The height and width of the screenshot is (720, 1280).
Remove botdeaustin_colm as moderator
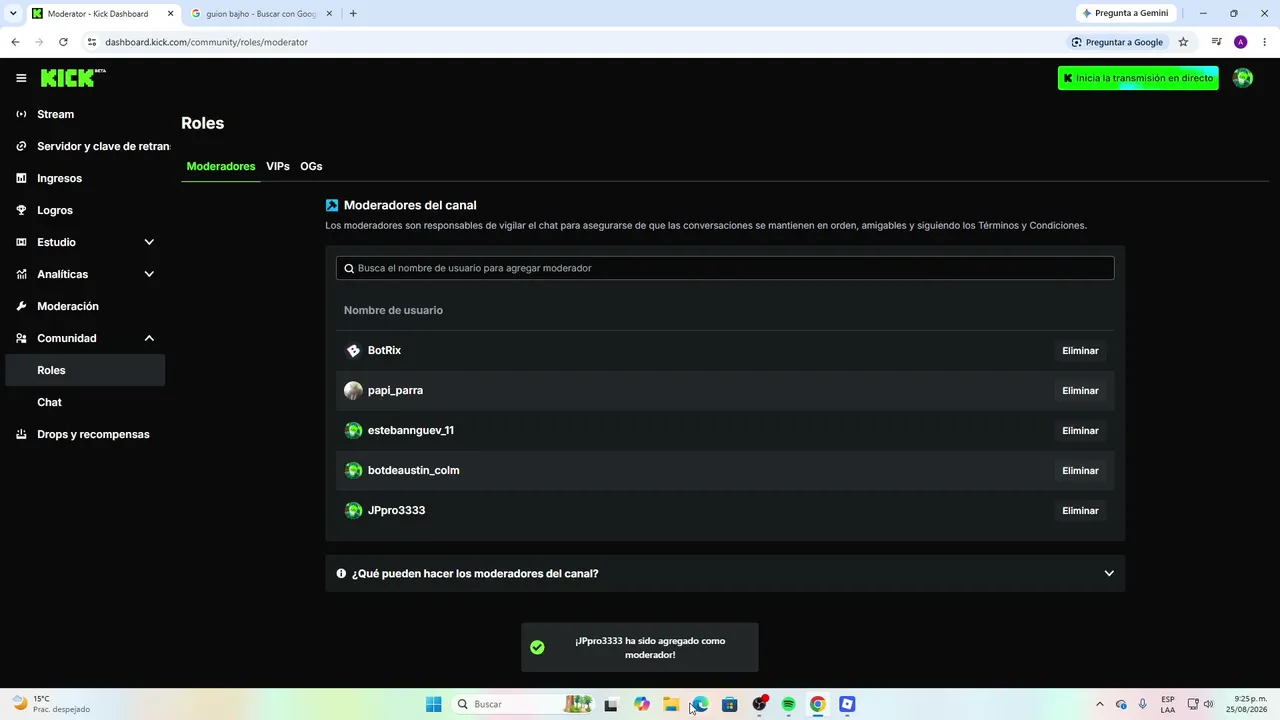[1080, 471]
